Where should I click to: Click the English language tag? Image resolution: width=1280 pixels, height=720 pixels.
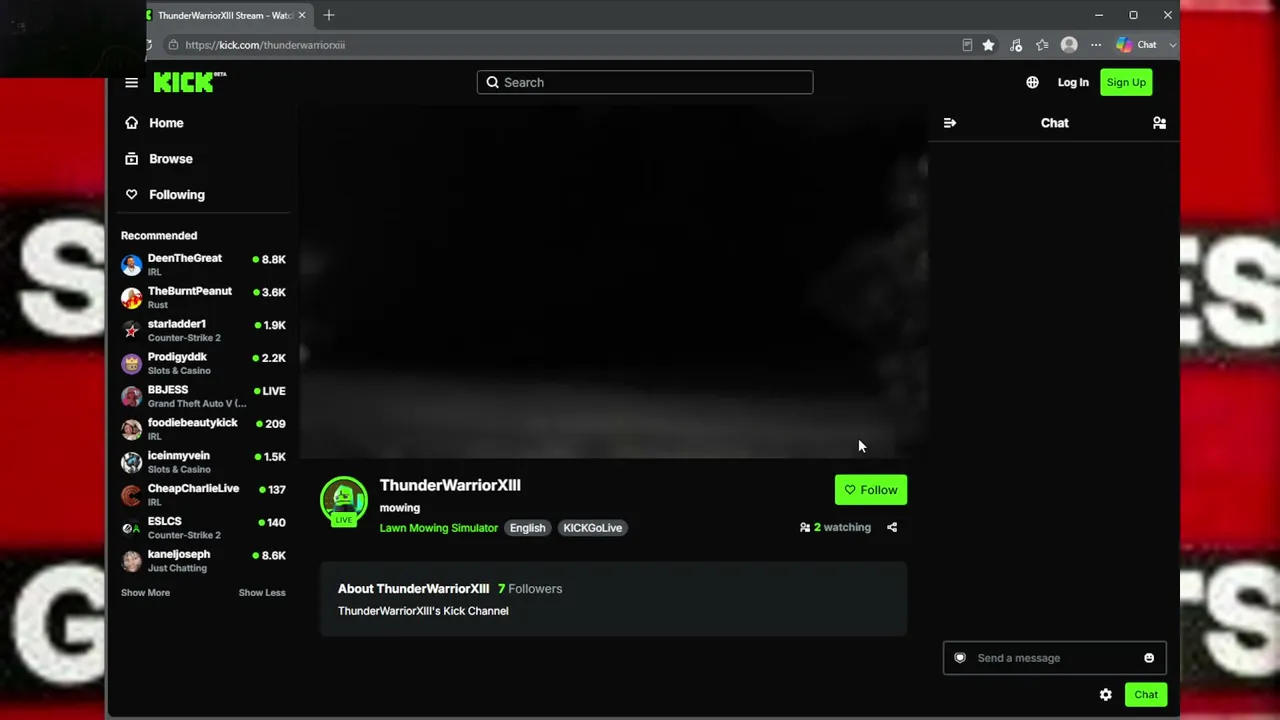[x=527, y=528]
